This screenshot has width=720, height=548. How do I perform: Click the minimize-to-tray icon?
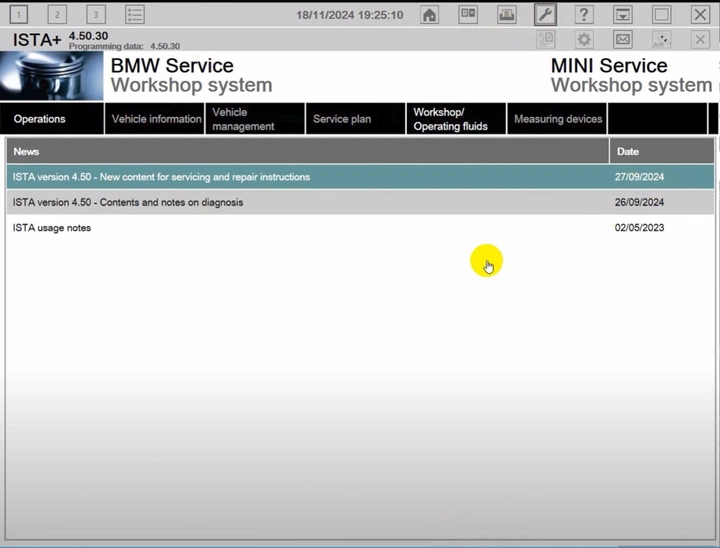[x=623, y=15]
